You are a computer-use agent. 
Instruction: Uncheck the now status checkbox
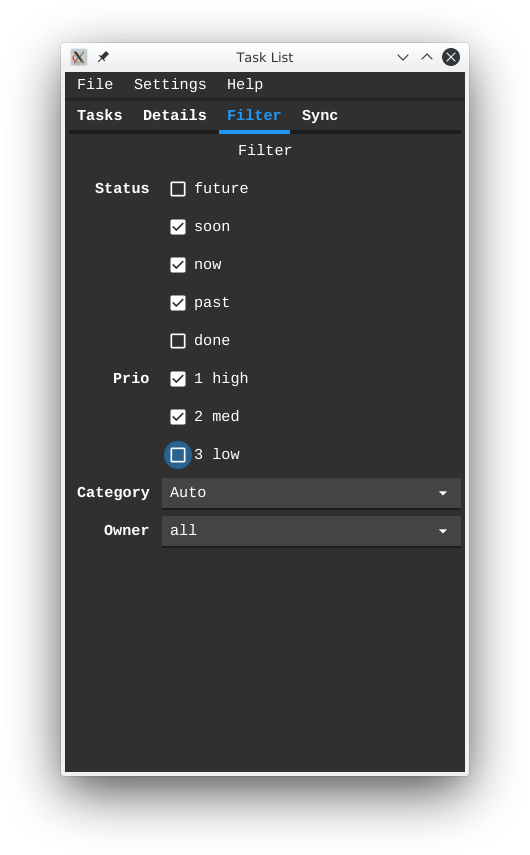[x=178, y=265]
